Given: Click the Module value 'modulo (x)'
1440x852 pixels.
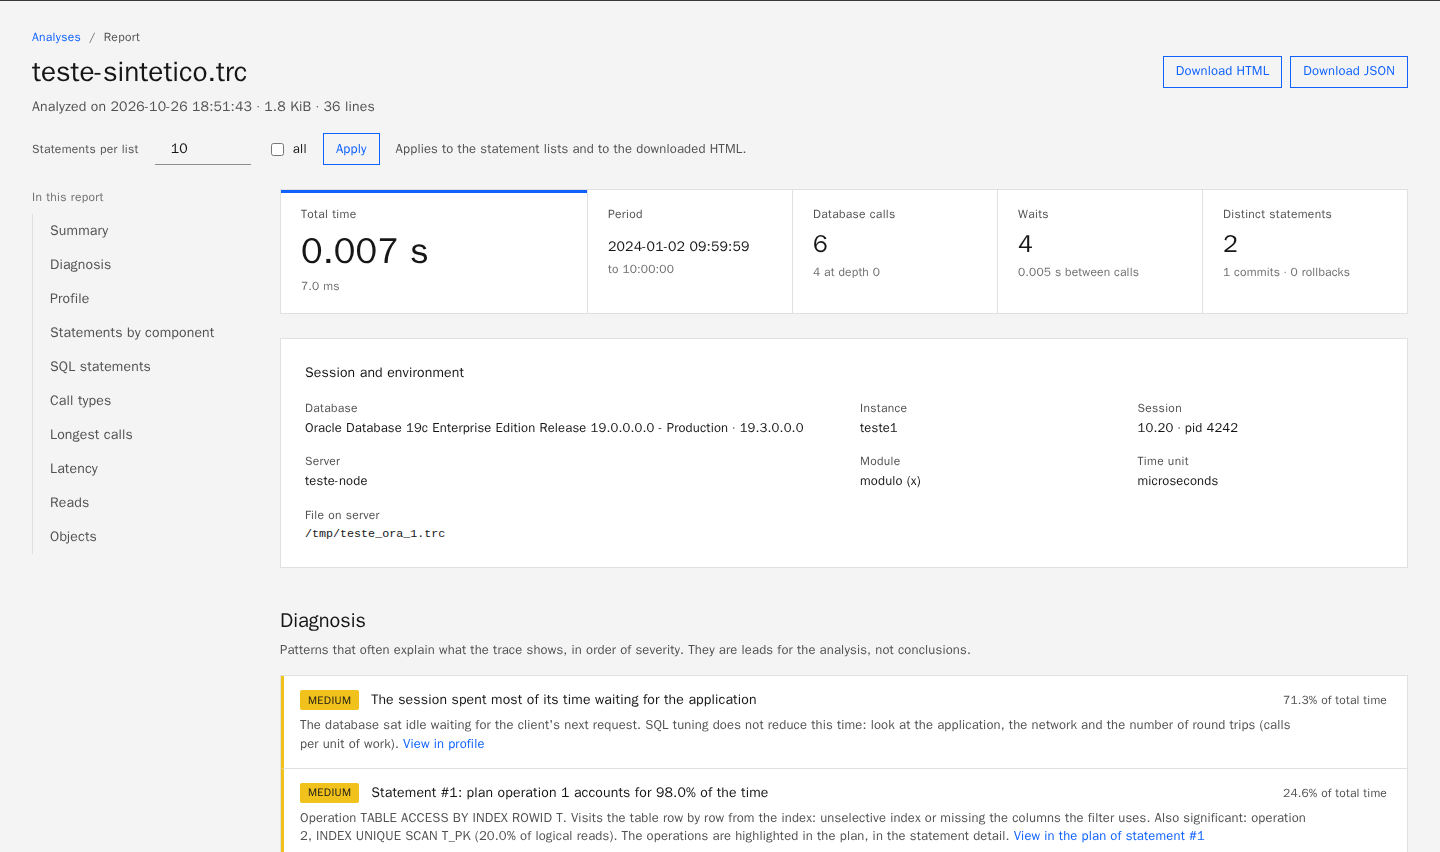Looking at the screenshot, I should coord(890,481).
